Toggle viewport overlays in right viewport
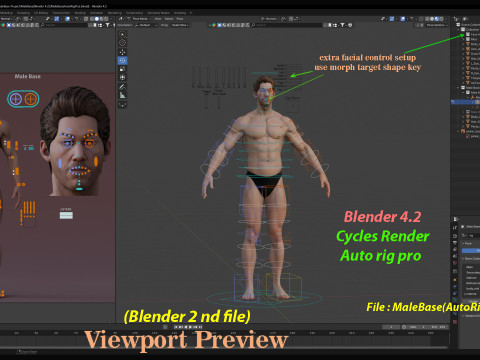The image size is (480, 360). [403, 19]
